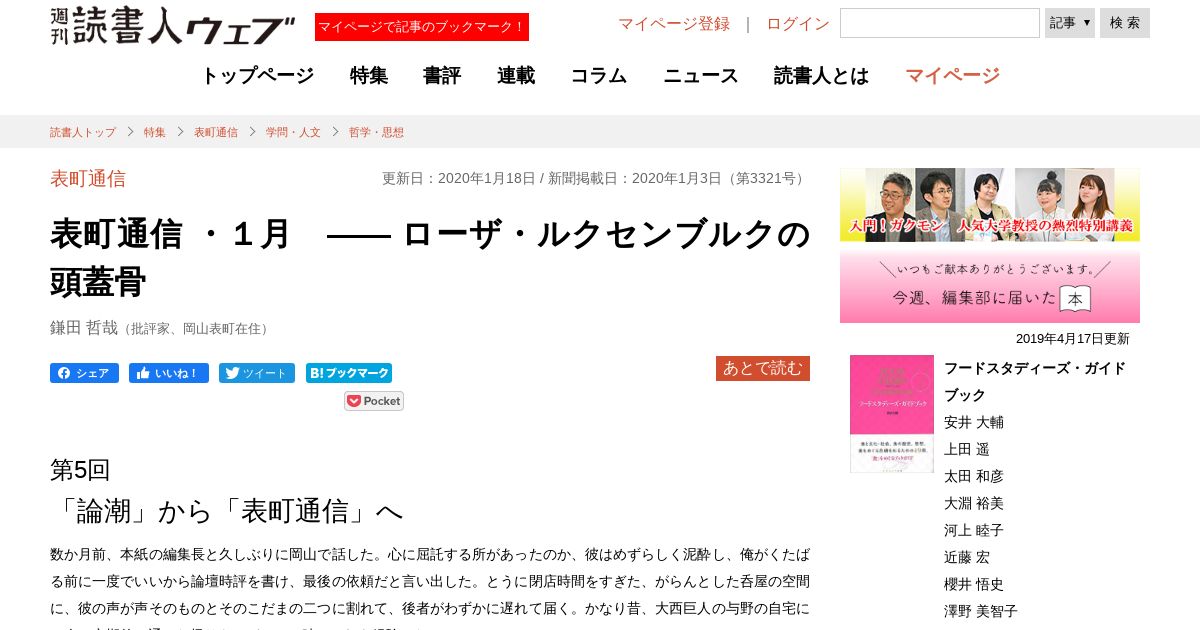This screenshot has width=1200, height=630.
Task: Open ニュース in the main navigation
Action: tap(701, 75)
